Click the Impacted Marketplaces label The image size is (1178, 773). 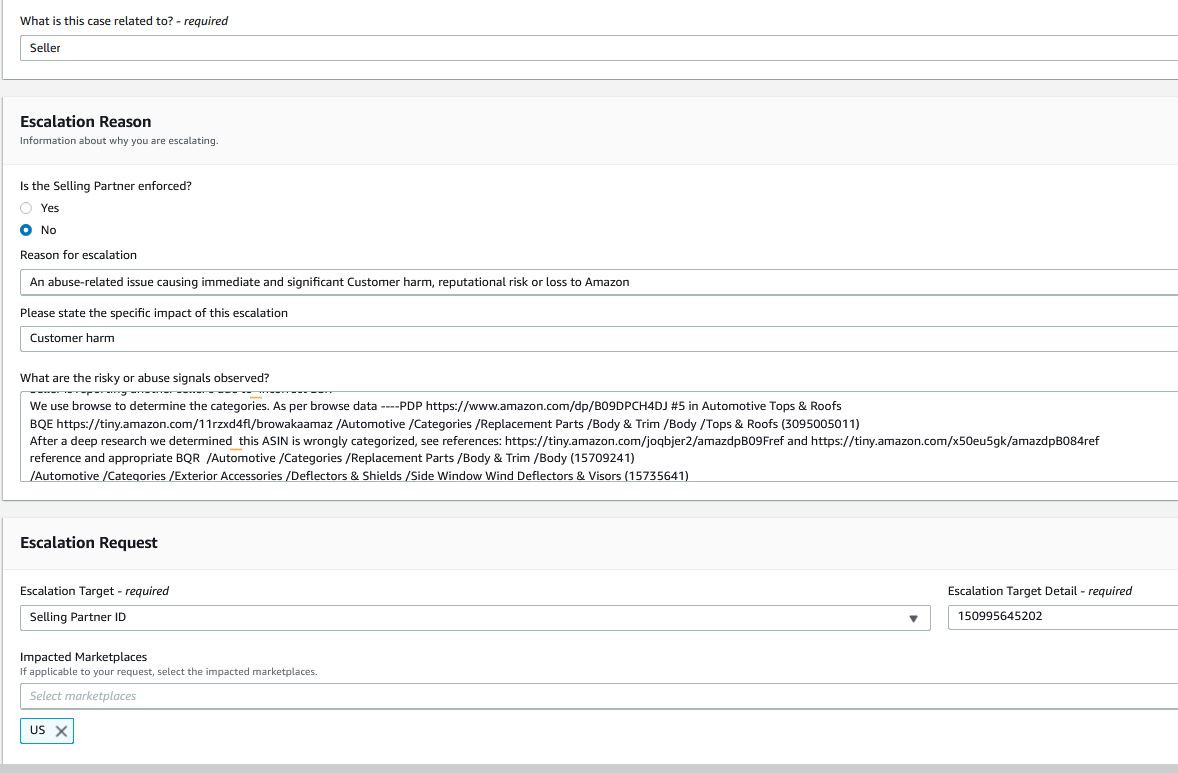[84, 657]
